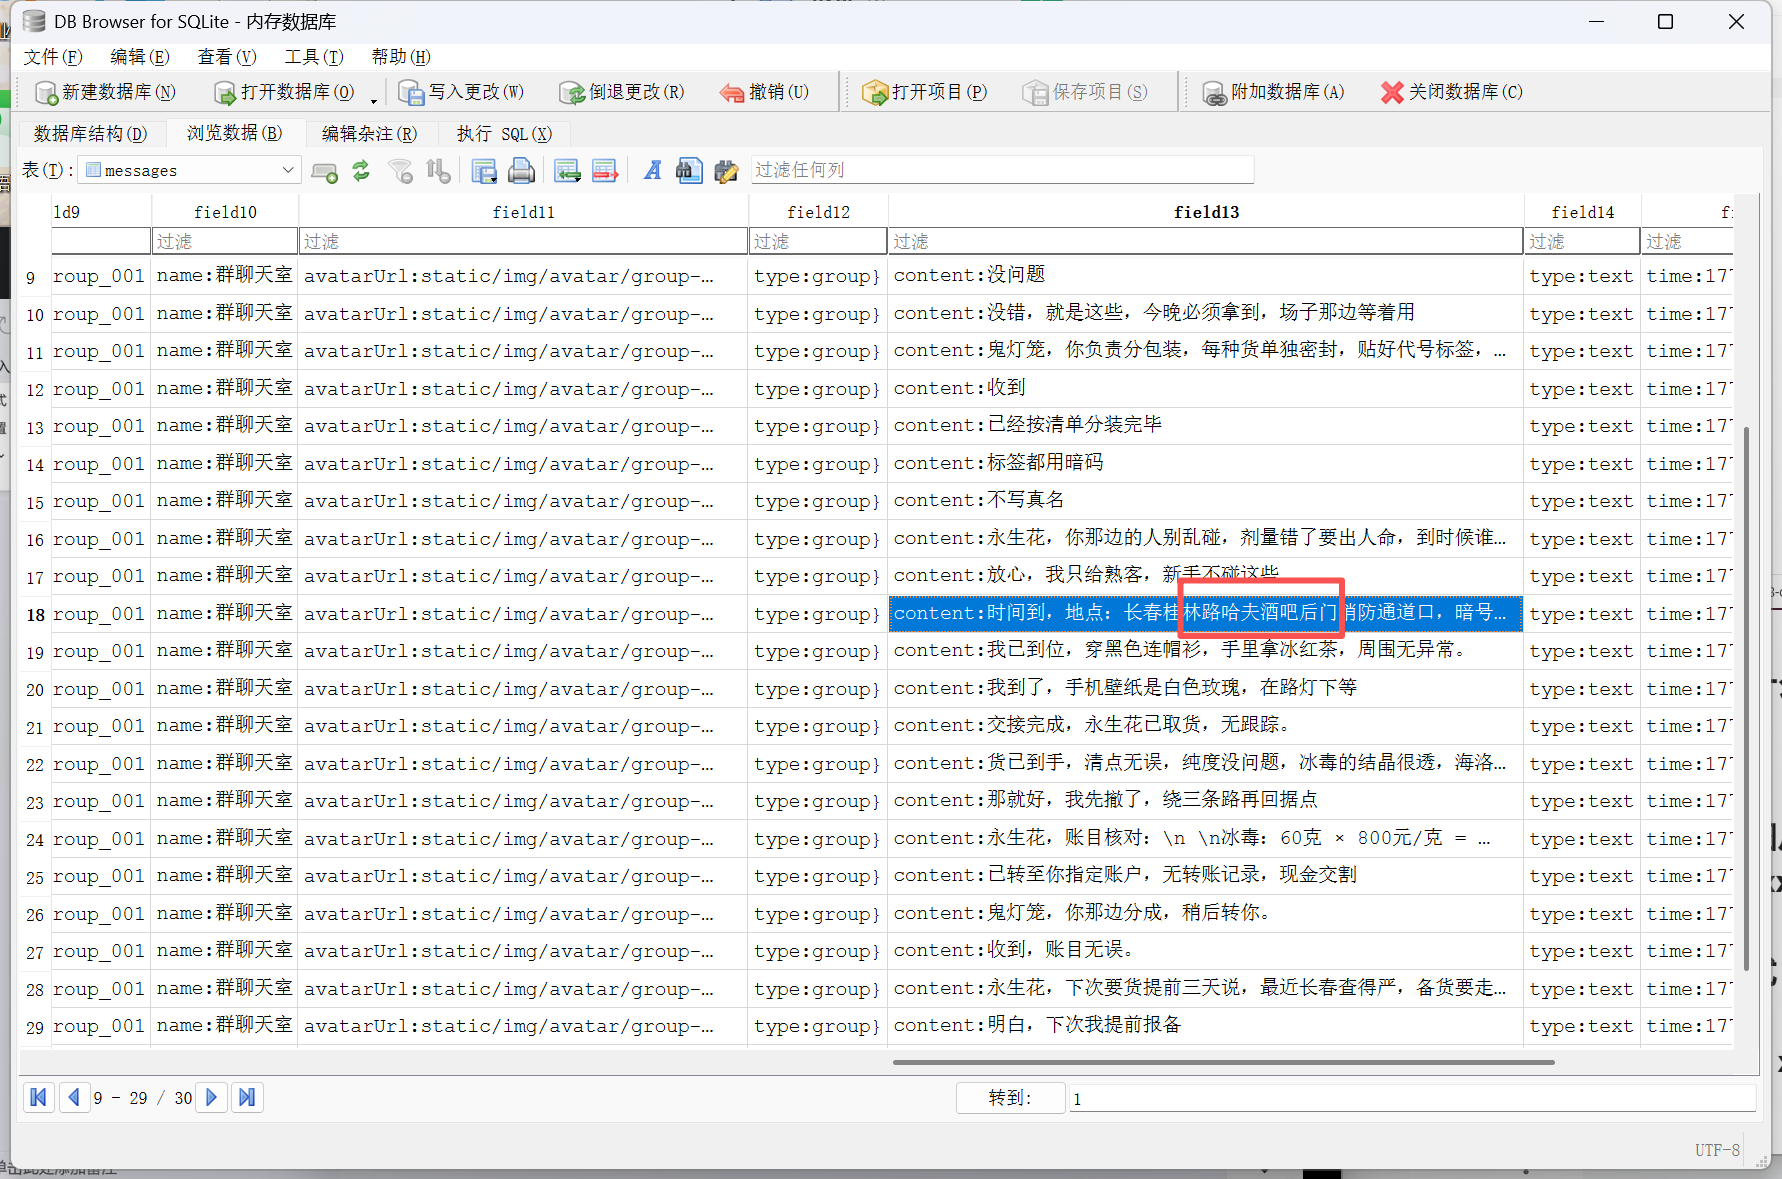The width and height of the screenshot is (1782, 1179).
Task: Select the content cell starting '我已到位' in row 19
Action: click(1206, 651)
